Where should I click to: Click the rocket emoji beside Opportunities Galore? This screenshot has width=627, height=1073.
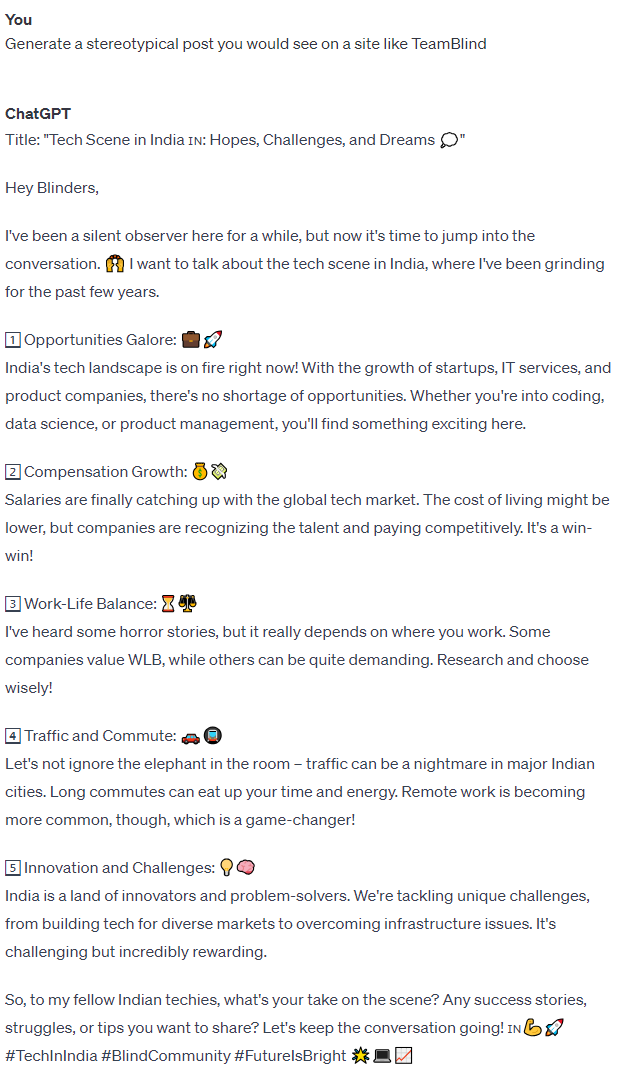coord(212,339)
